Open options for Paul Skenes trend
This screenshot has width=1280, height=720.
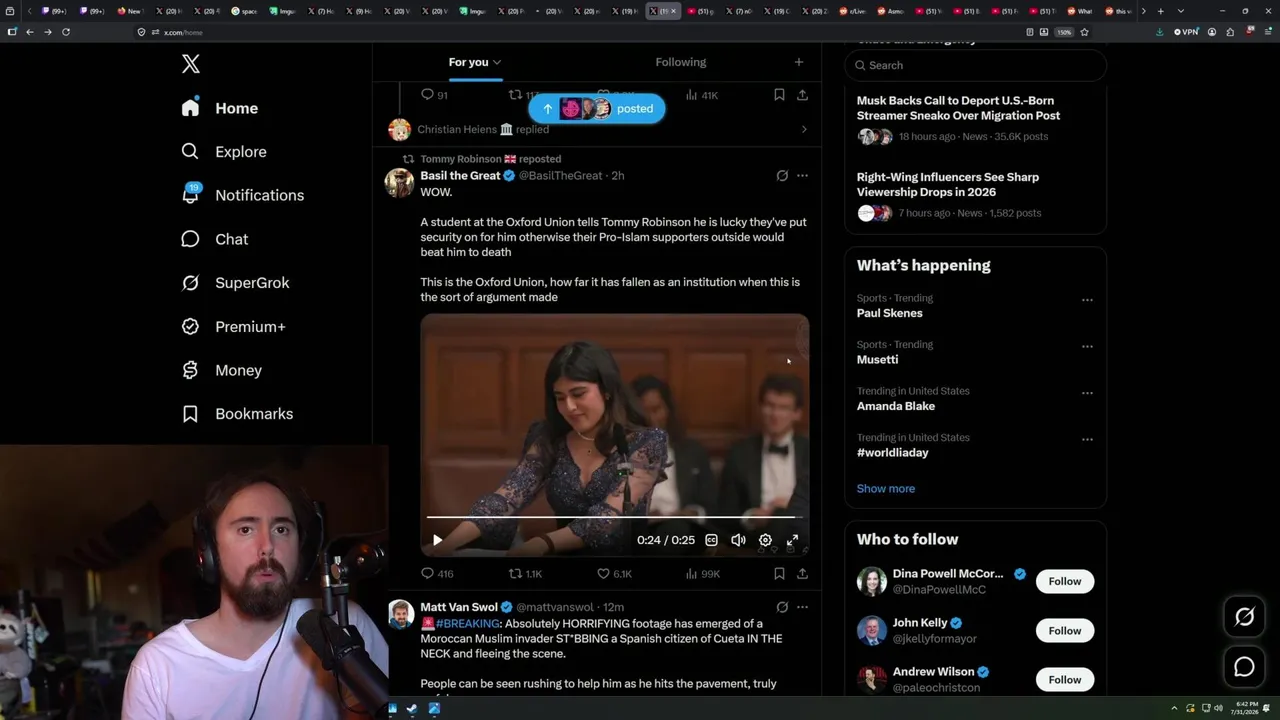(1087, 300)
